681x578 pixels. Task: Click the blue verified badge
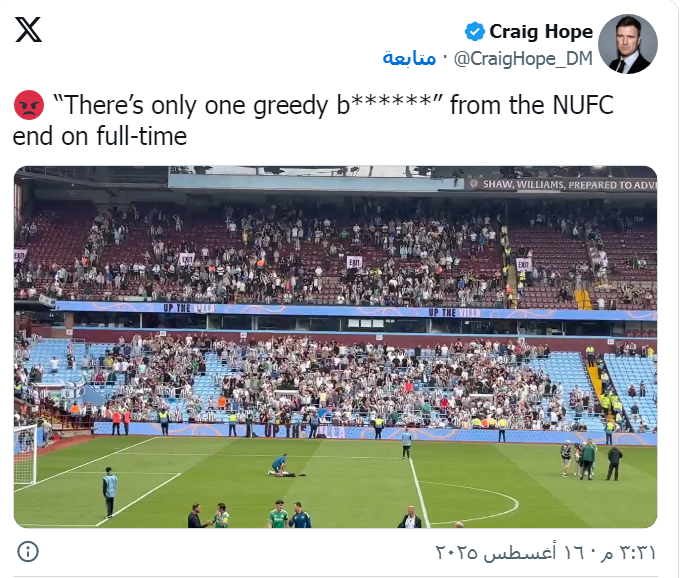474,31
